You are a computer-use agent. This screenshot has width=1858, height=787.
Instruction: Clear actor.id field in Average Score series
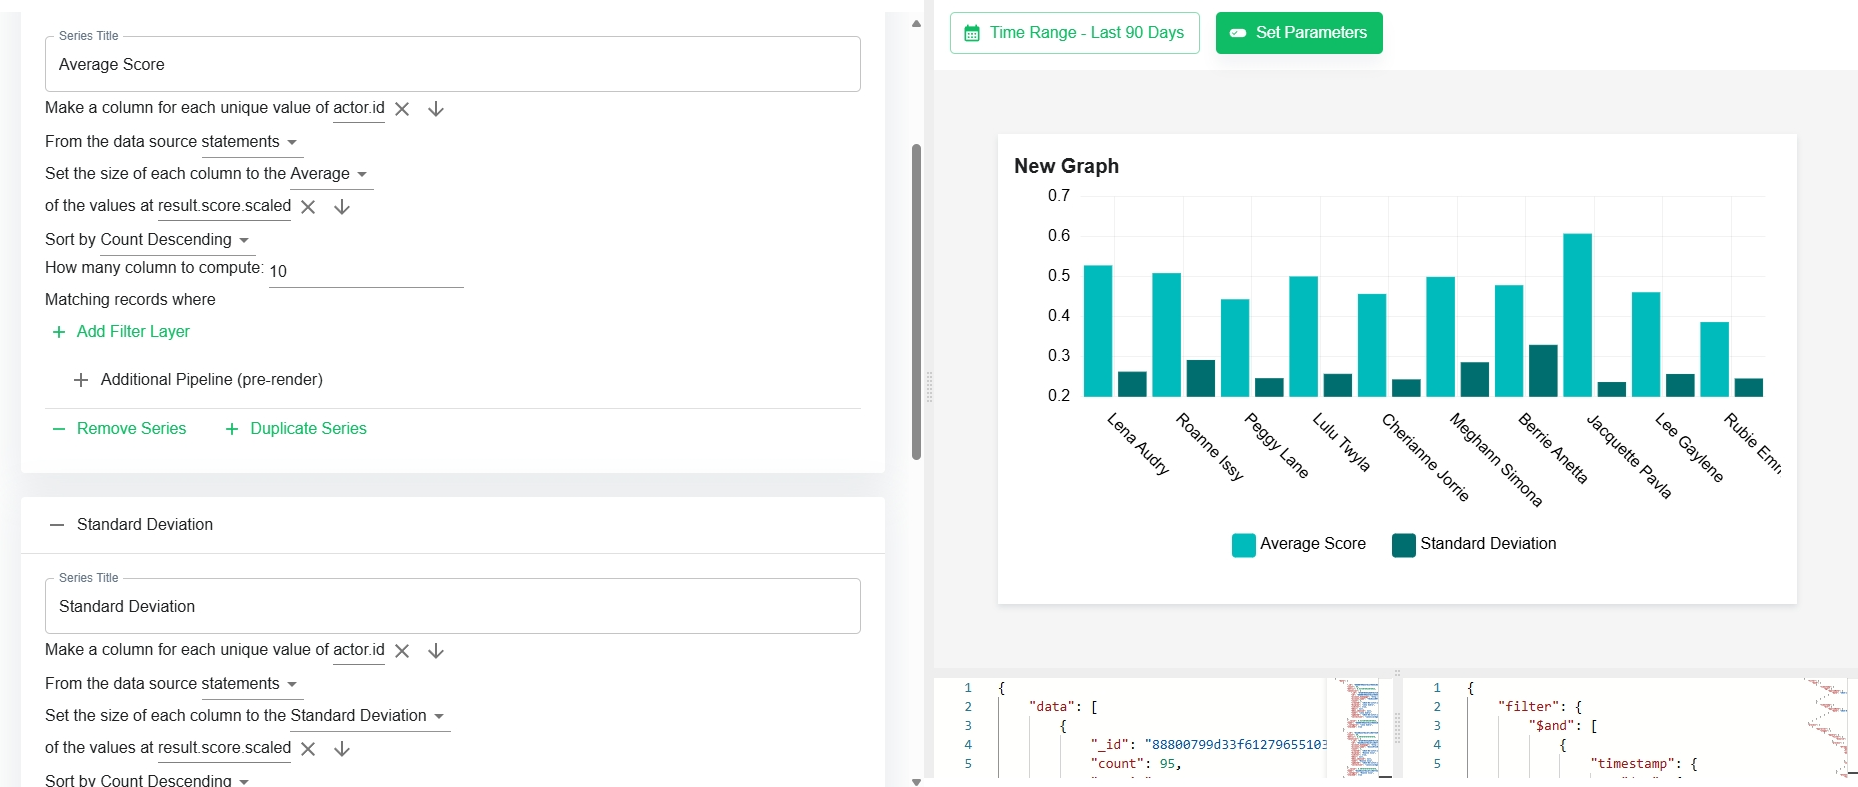(x=402, y=109)
